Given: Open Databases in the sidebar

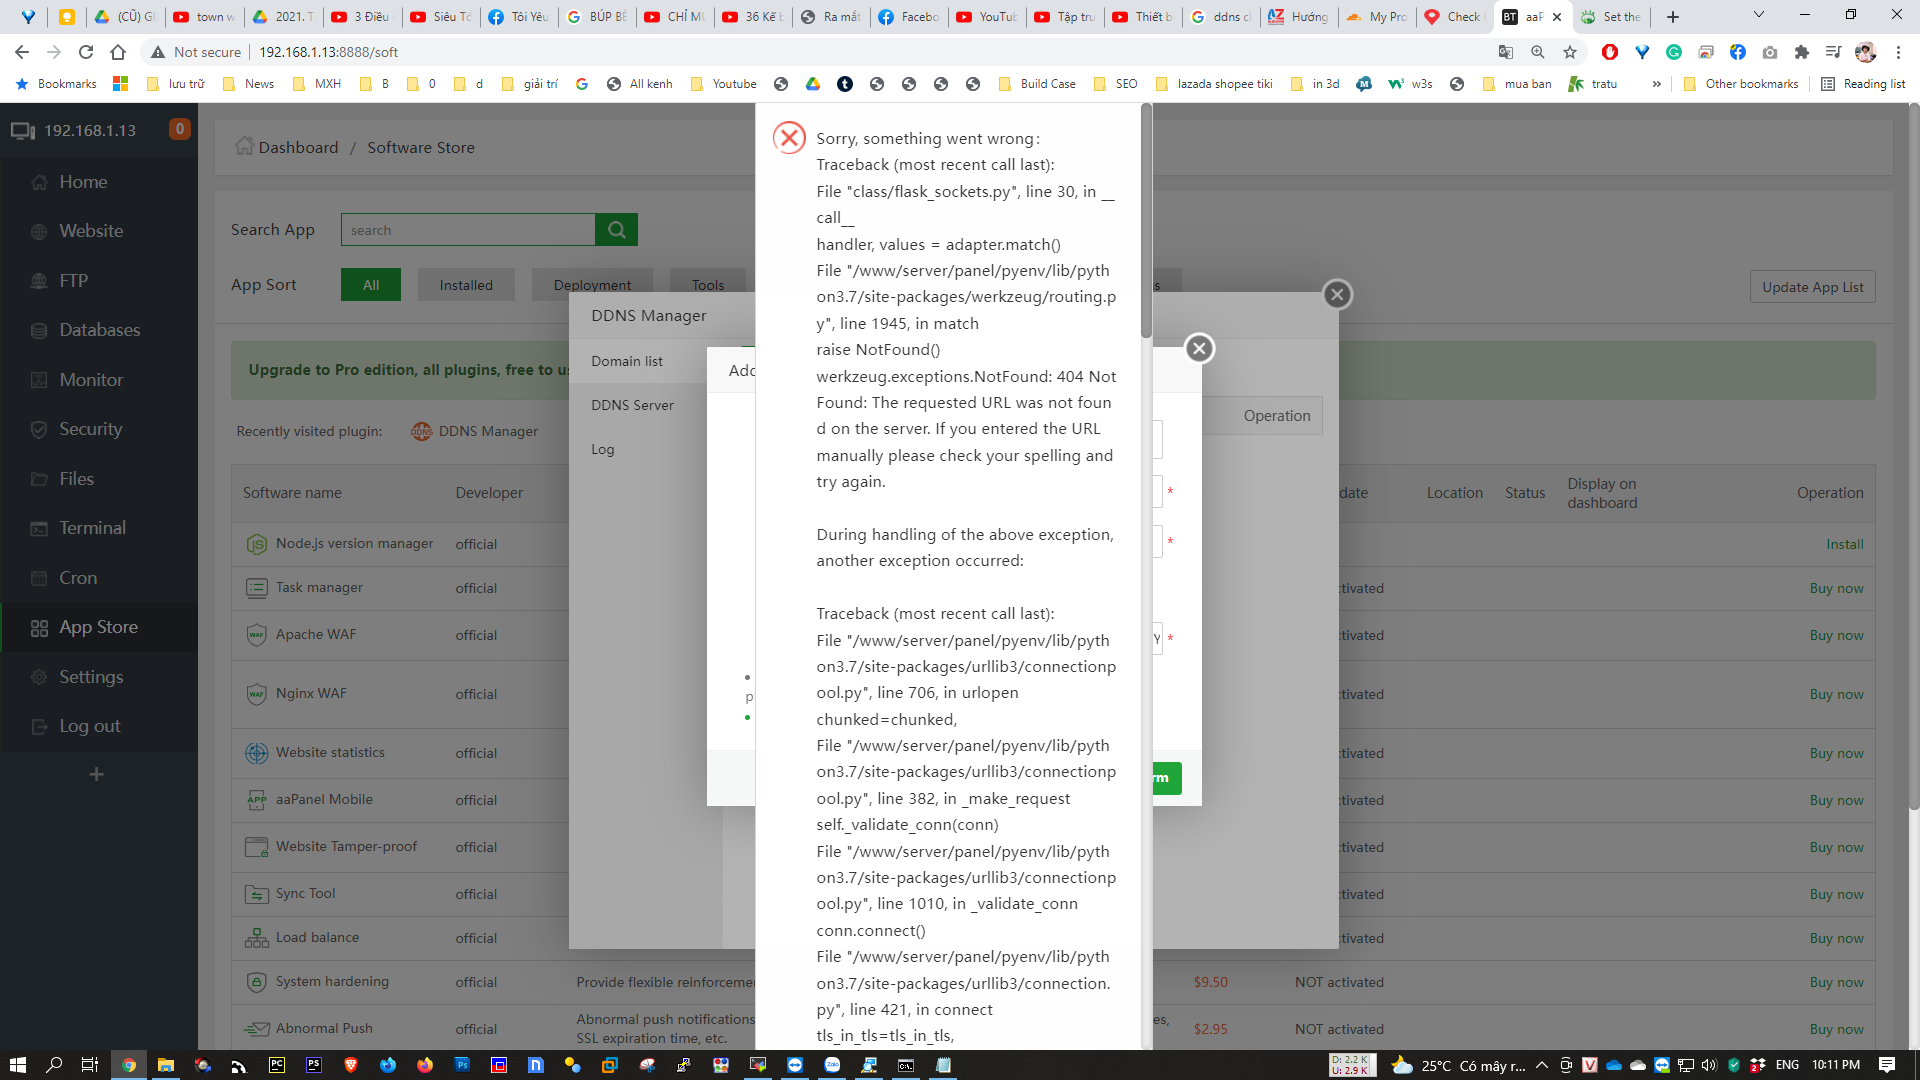Looking at the screenshot, I should coord(99,330).
